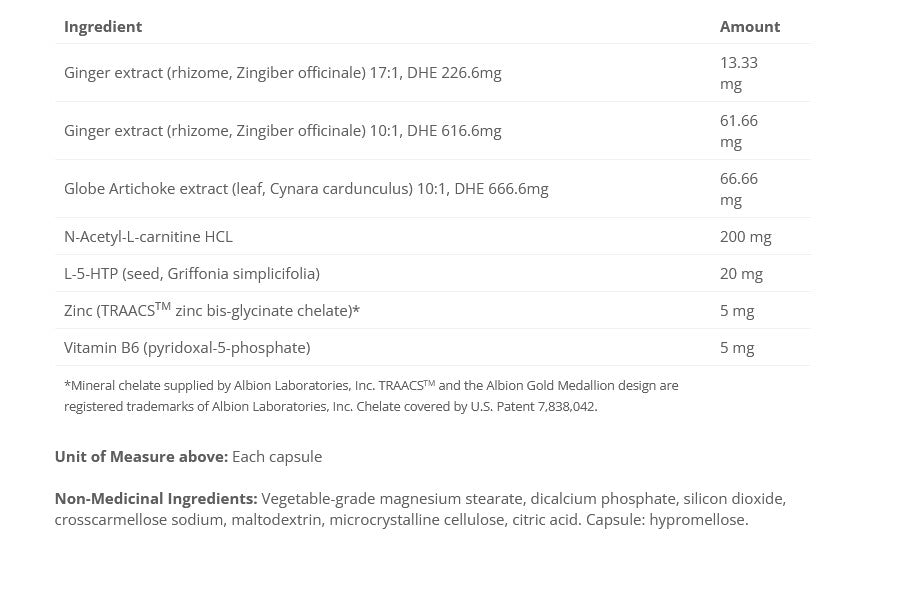Viewport: 910px width, 600px height.
Task: Click the 'Each capsule' text
Action: click(x=277, y=457)
